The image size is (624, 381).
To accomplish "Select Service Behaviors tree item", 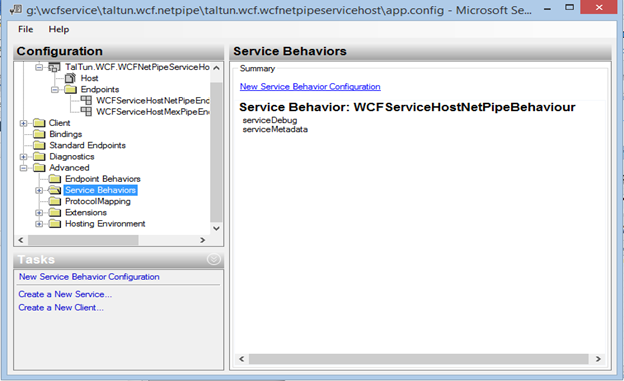I will [x=100, y=190].
